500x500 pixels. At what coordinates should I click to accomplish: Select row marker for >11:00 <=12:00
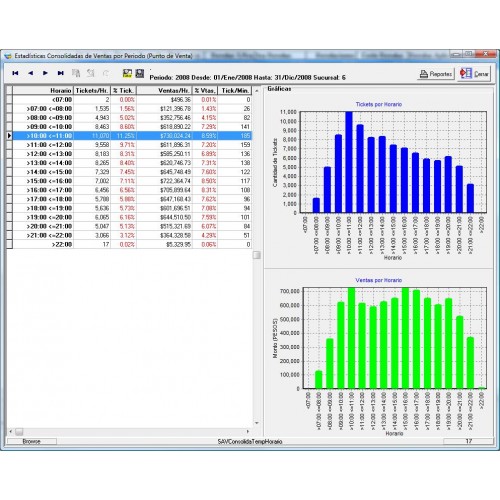click(9, 145)
